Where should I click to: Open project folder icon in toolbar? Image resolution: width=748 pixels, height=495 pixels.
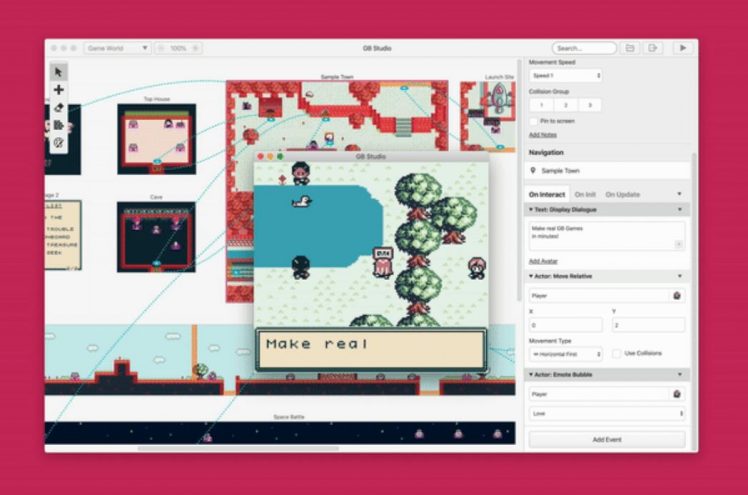[630, 48]
